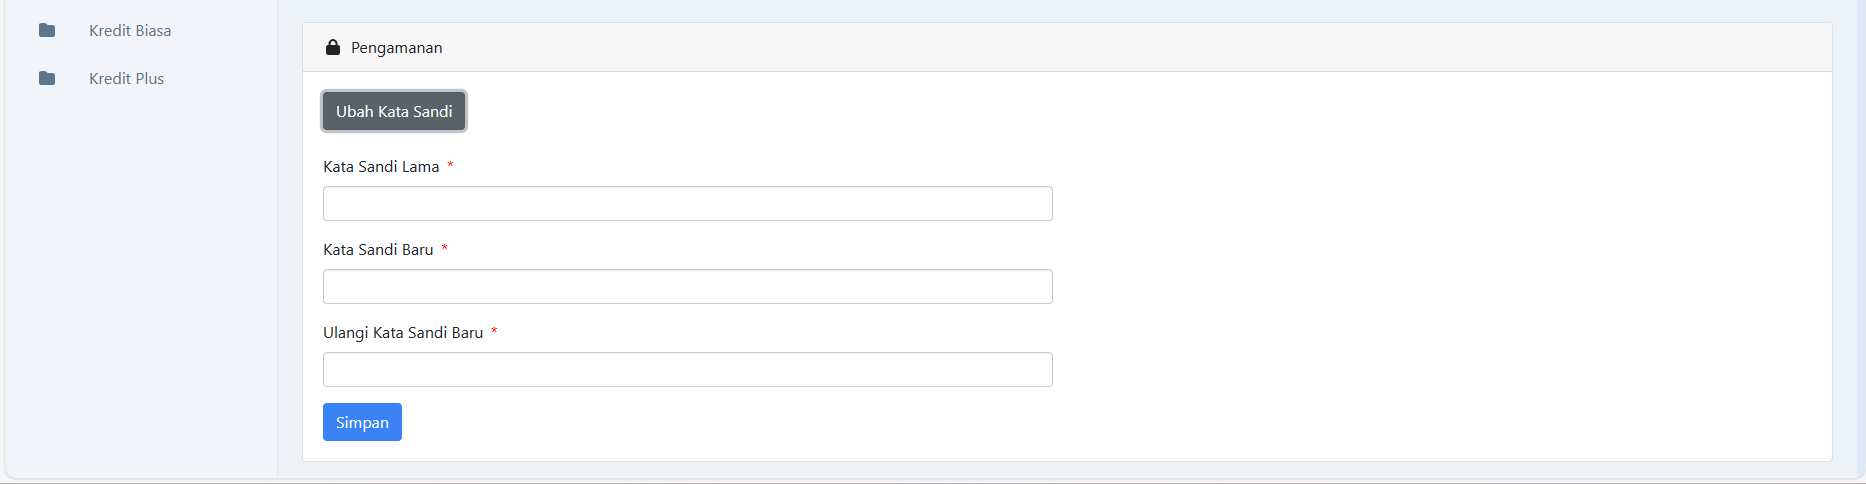
Task: Click the red asterisk after Kata Sandi Baru
Action: tap(444, 248)
